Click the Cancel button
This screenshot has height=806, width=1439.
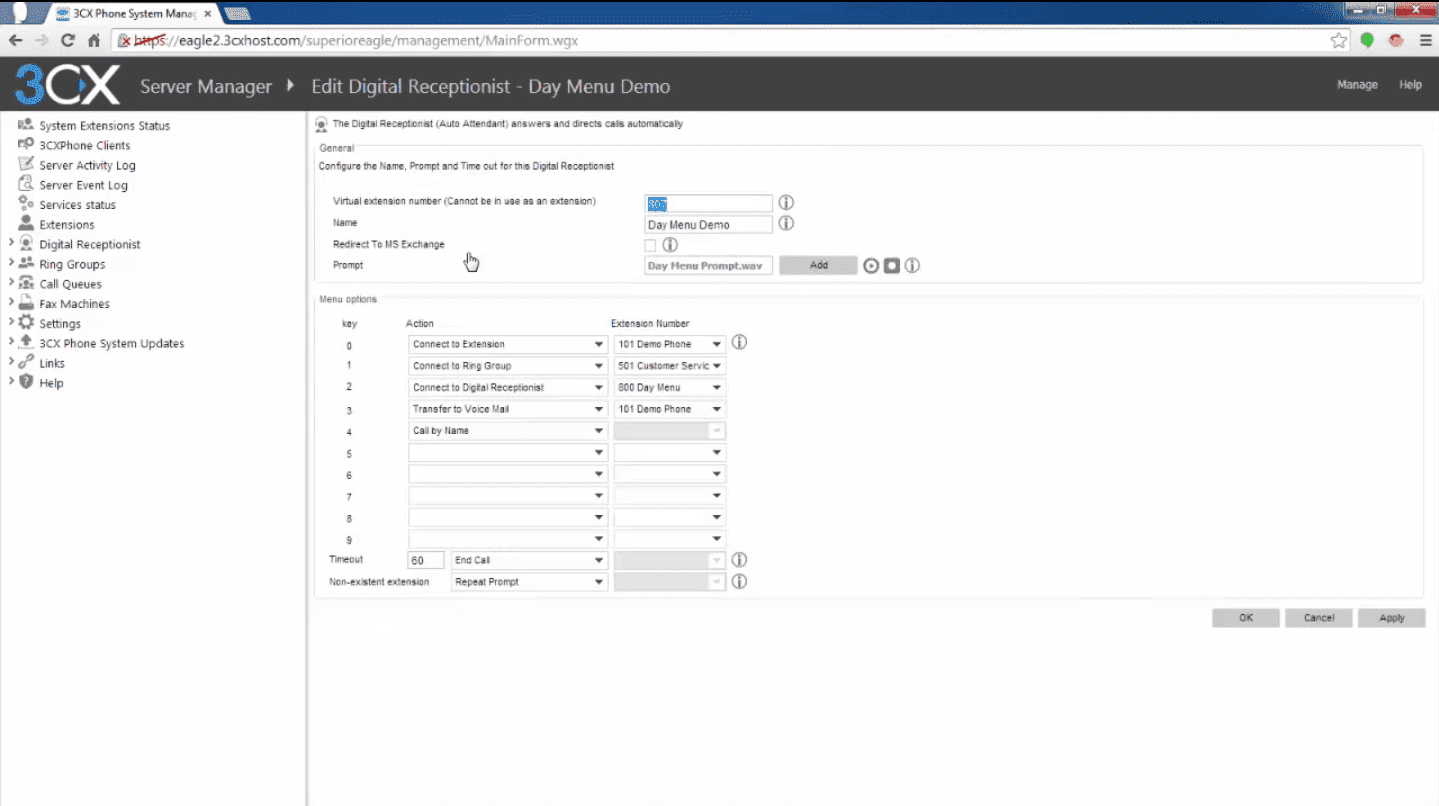click(1319, 618)
